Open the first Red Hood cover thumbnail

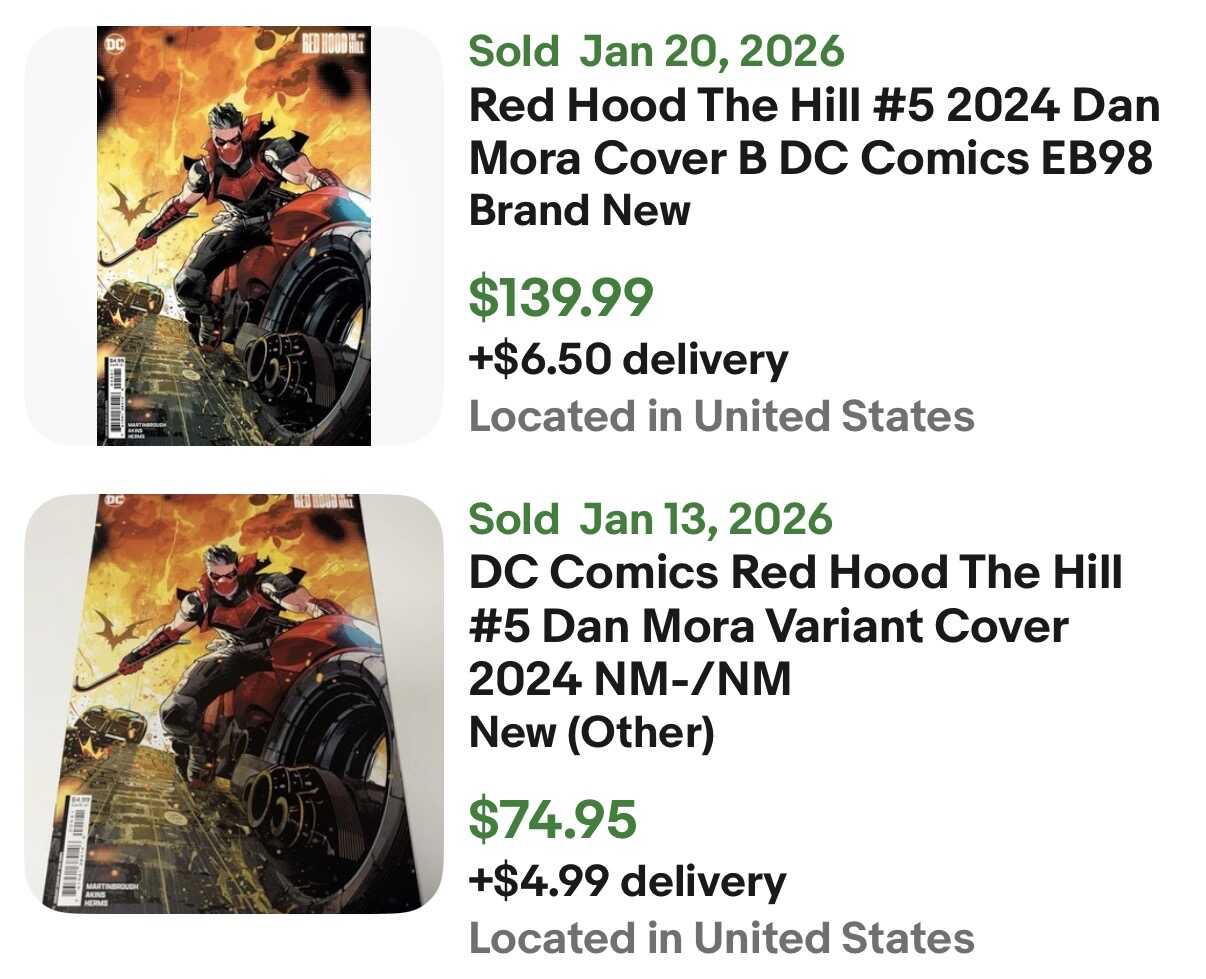coord(233,235)
